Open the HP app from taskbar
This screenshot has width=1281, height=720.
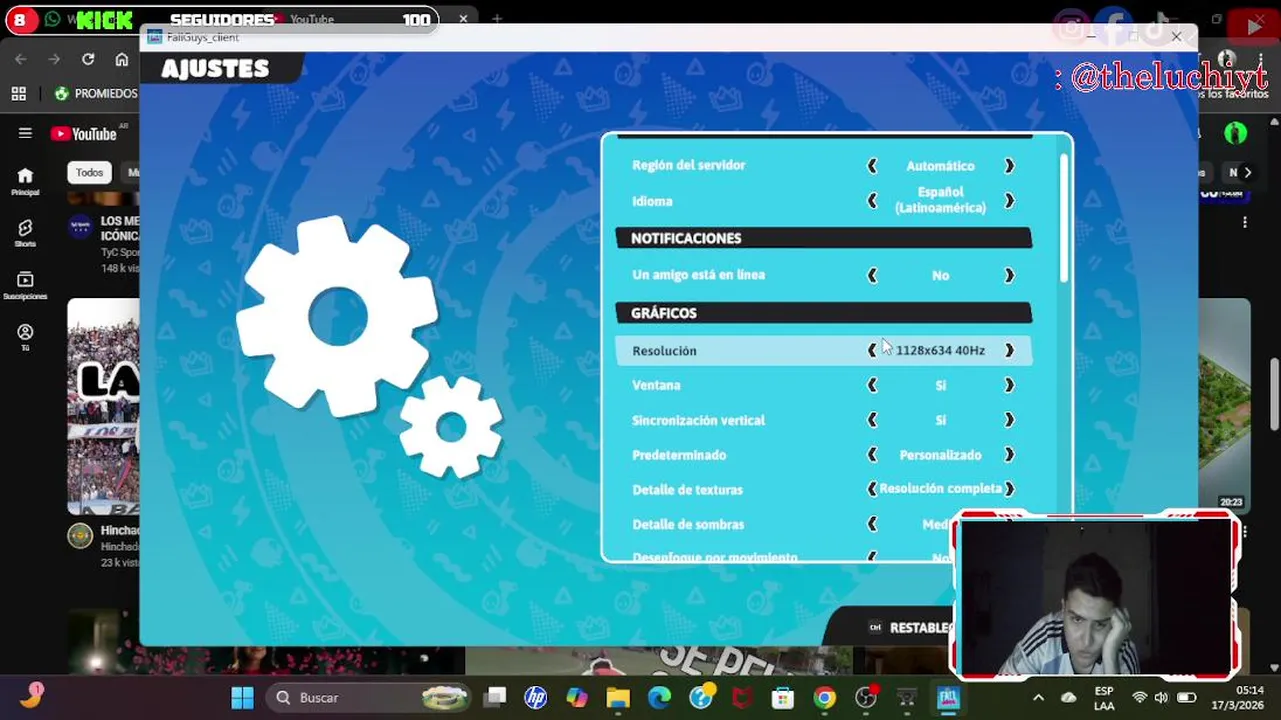coord(536,698)
